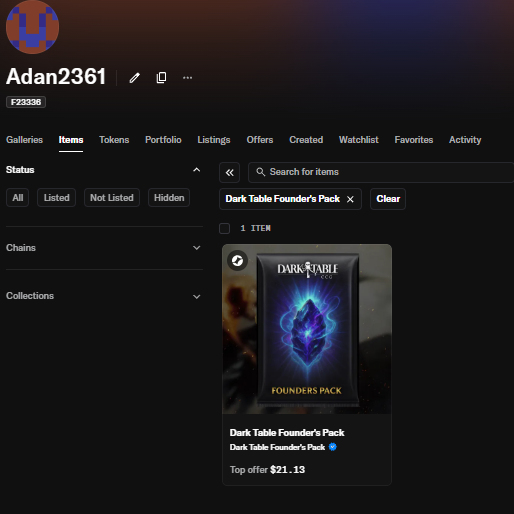Clear all active filters
Image resolution: width=514 pixels, height=514 pixels.
(388, 199)
